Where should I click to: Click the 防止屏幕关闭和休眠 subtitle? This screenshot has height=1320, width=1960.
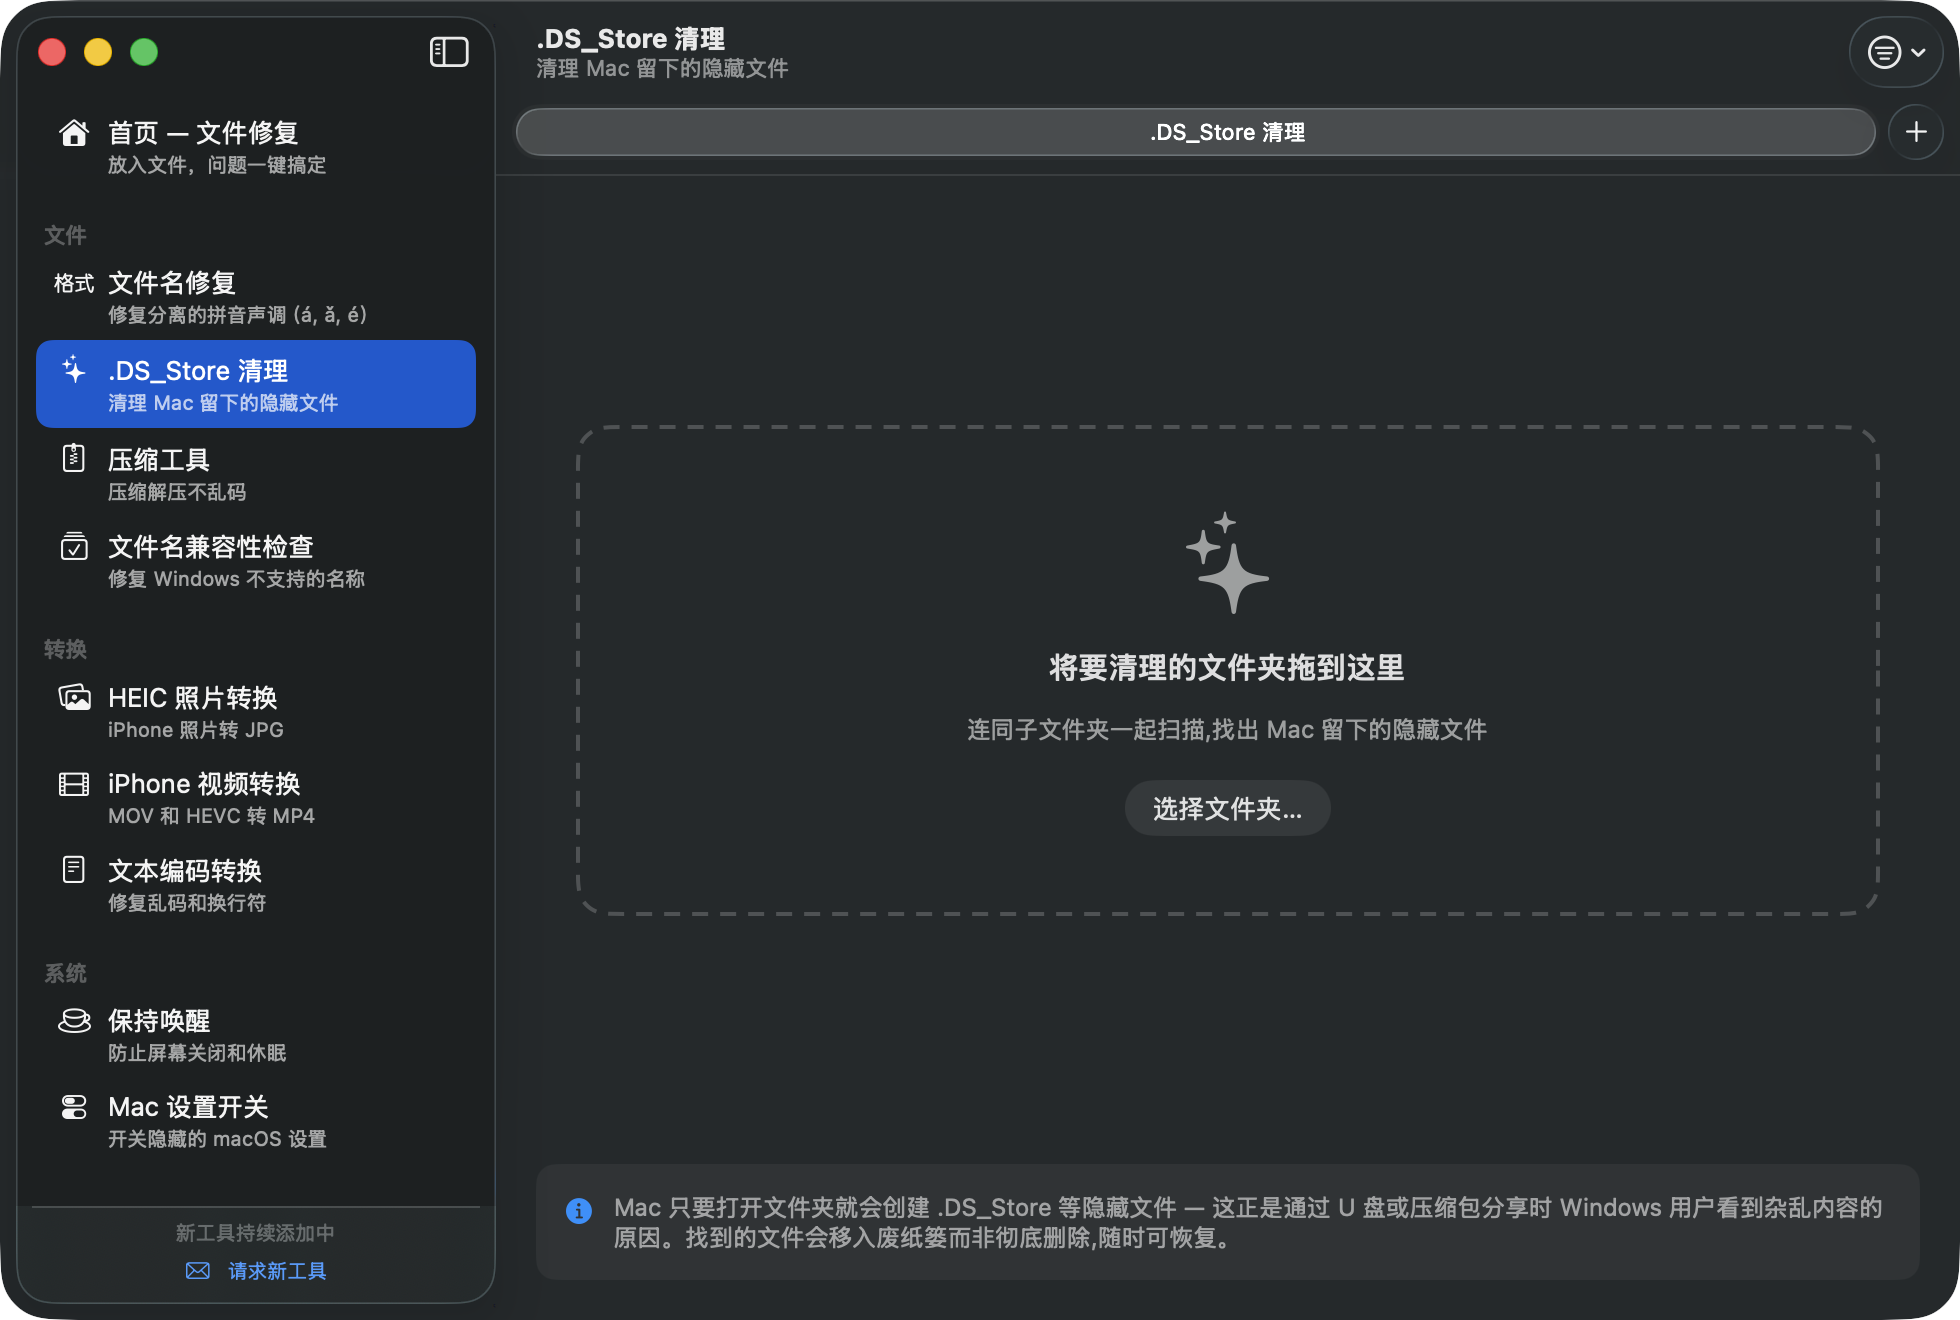tap(197, 1053)
